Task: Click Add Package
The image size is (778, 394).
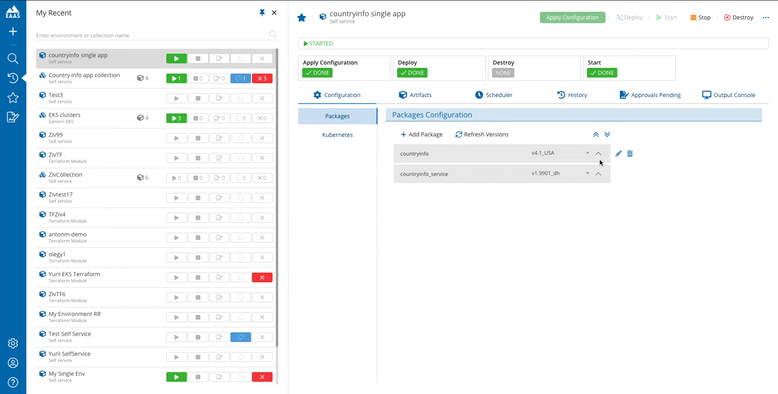Action: coord(421,134)
